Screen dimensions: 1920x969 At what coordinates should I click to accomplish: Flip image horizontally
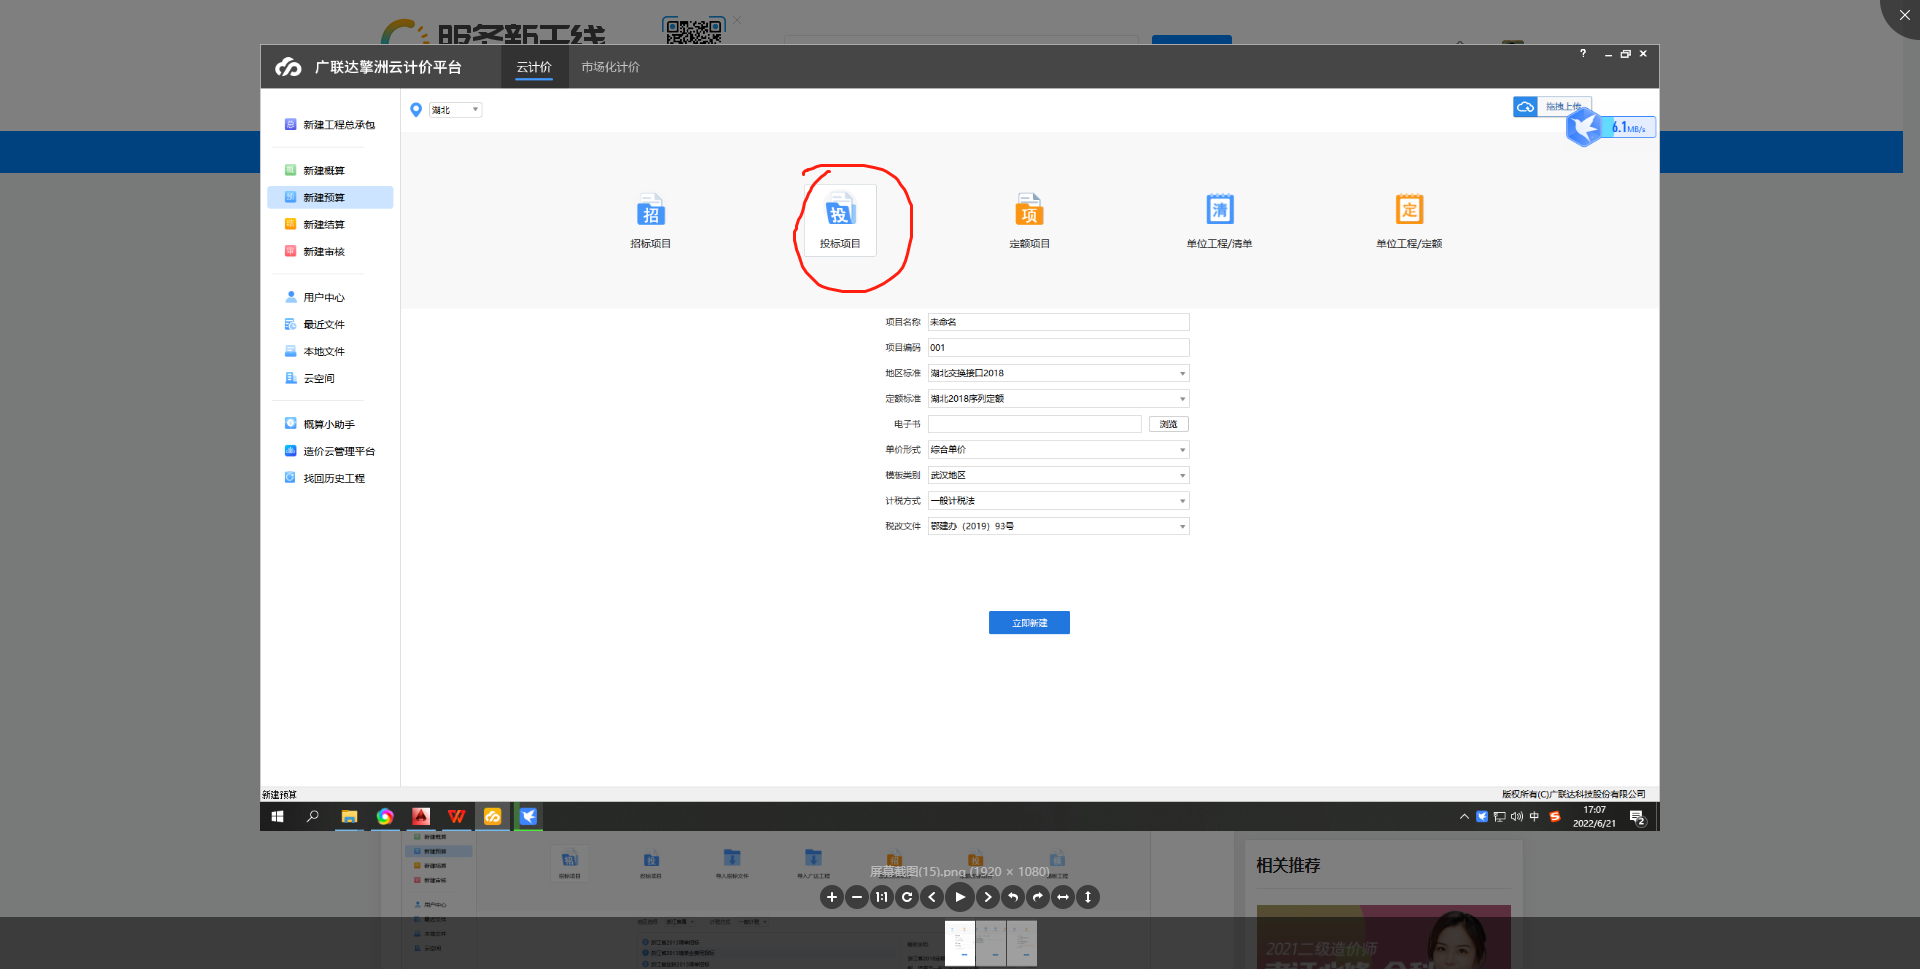(1063, 897)
